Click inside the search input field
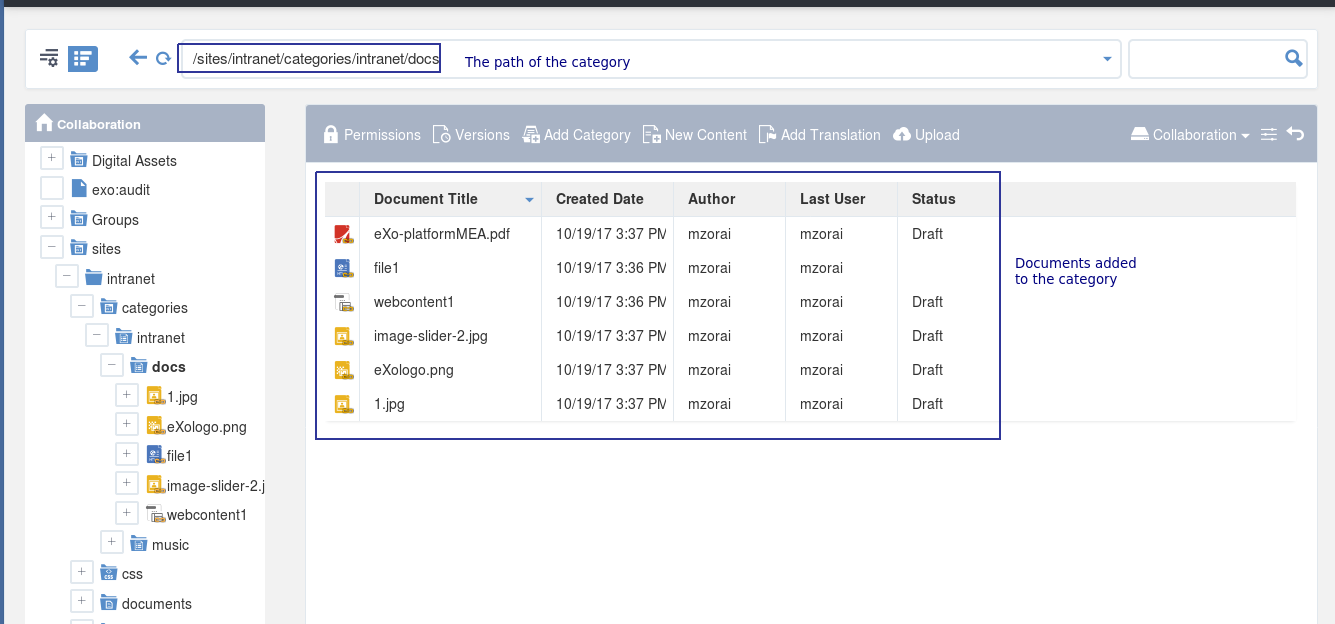 point(1207,59)
